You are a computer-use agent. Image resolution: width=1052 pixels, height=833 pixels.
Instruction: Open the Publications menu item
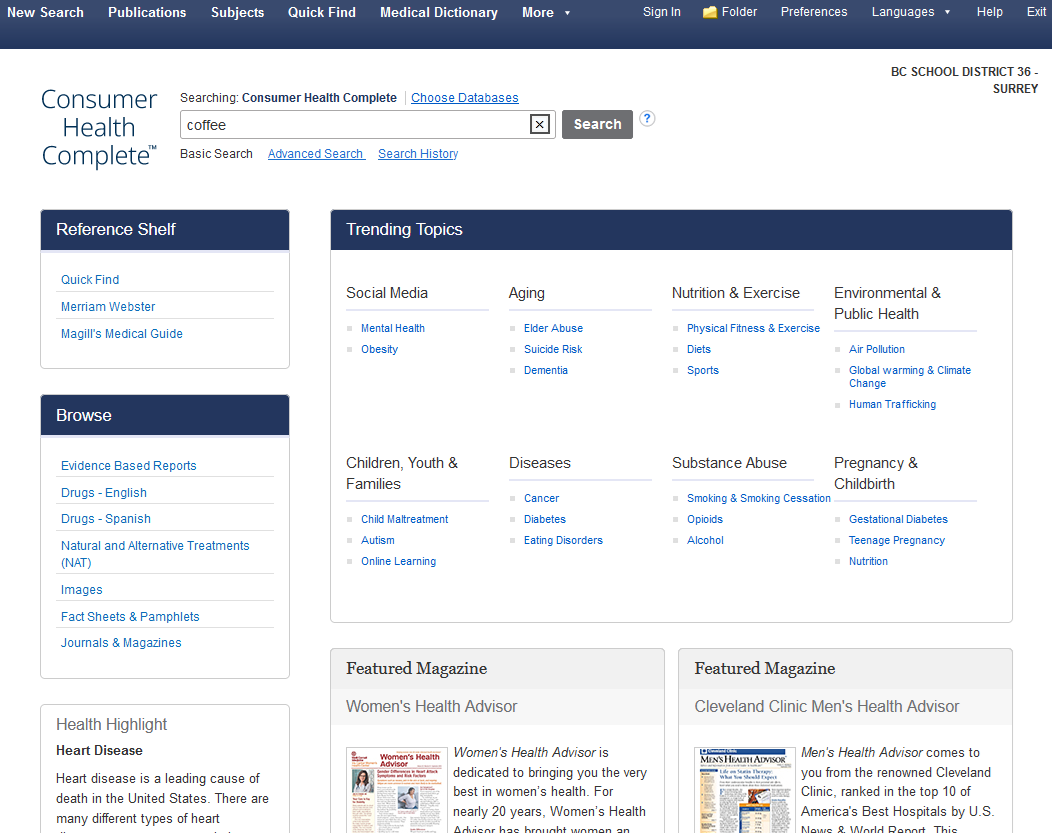pos(147,13)
